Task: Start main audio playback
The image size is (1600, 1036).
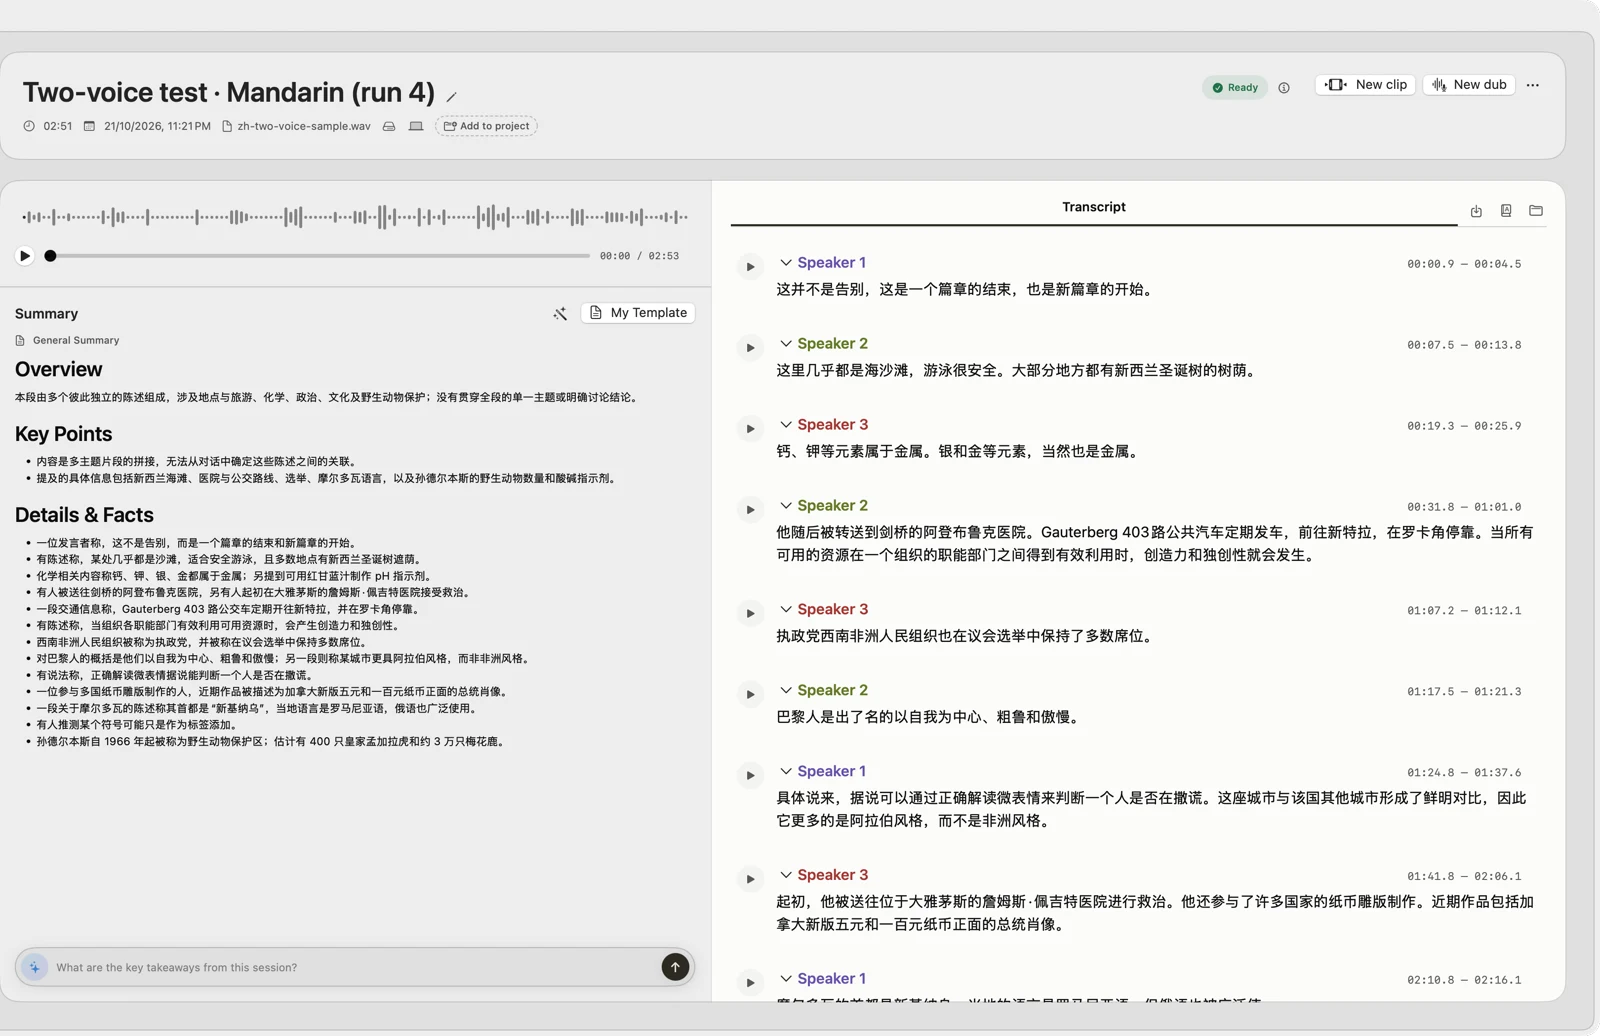Action: [x=25, y=256]
